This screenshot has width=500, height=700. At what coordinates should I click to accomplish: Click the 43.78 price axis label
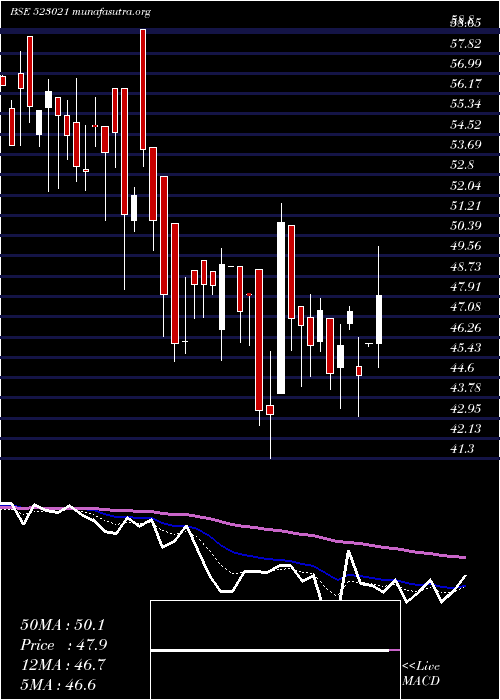[466, 388]
